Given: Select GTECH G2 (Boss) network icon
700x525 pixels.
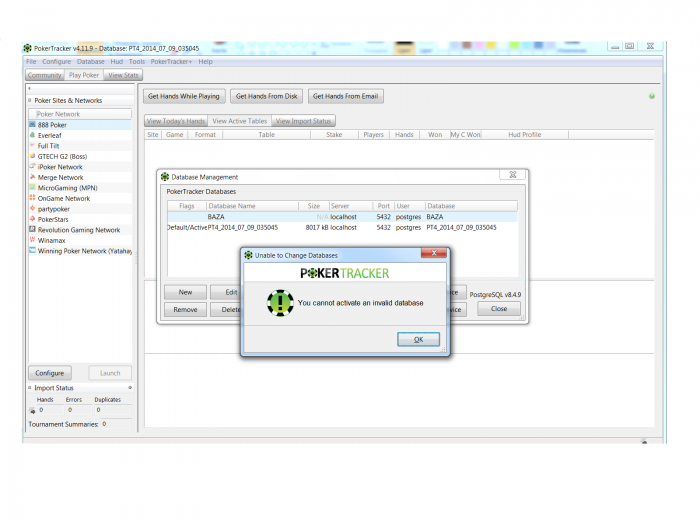Looking at the screenshot, I should pos(32,156).
